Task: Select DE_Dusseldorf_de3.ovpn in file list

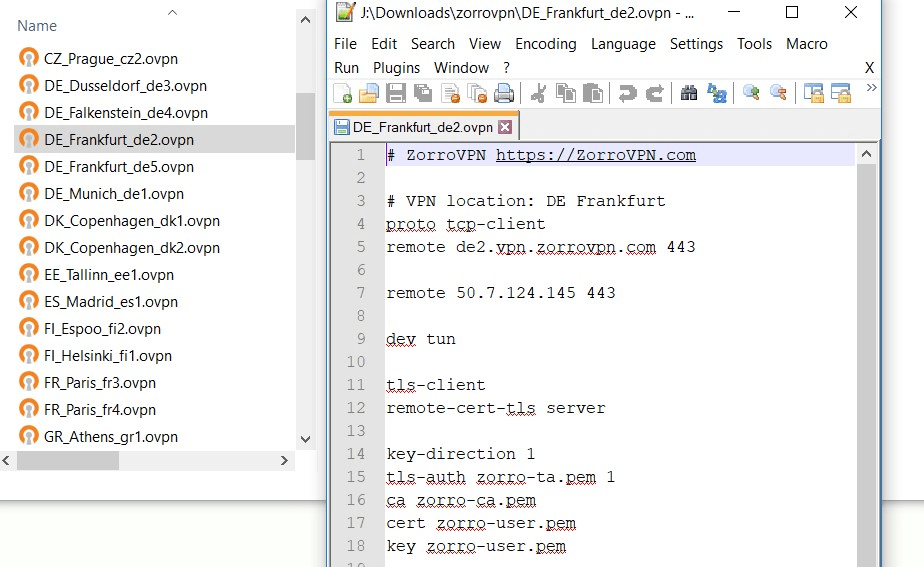Action: (126, 86)
